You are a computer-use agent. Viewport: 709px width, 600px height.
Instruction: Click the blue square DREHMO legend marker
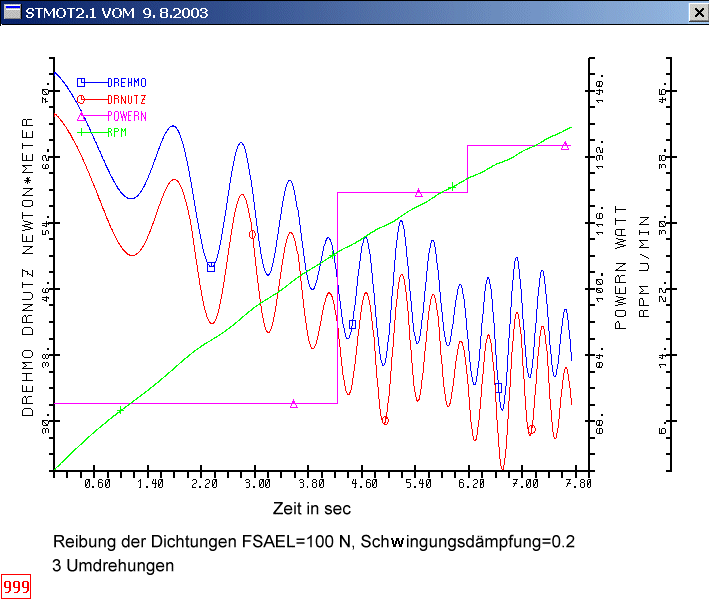[x=82, y=82]
